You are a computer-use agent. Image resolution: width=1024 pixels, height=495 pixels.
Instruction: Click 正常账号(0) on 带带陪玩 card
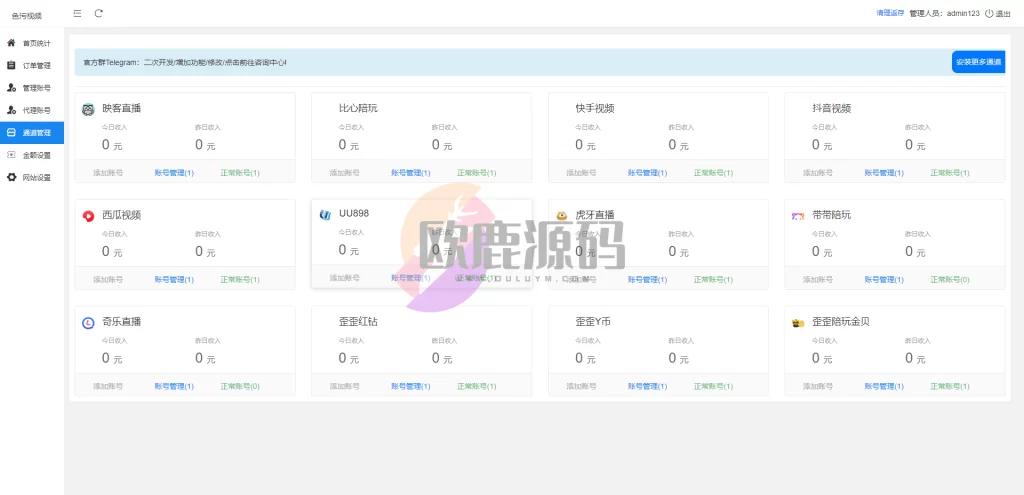tap(950, 279)
